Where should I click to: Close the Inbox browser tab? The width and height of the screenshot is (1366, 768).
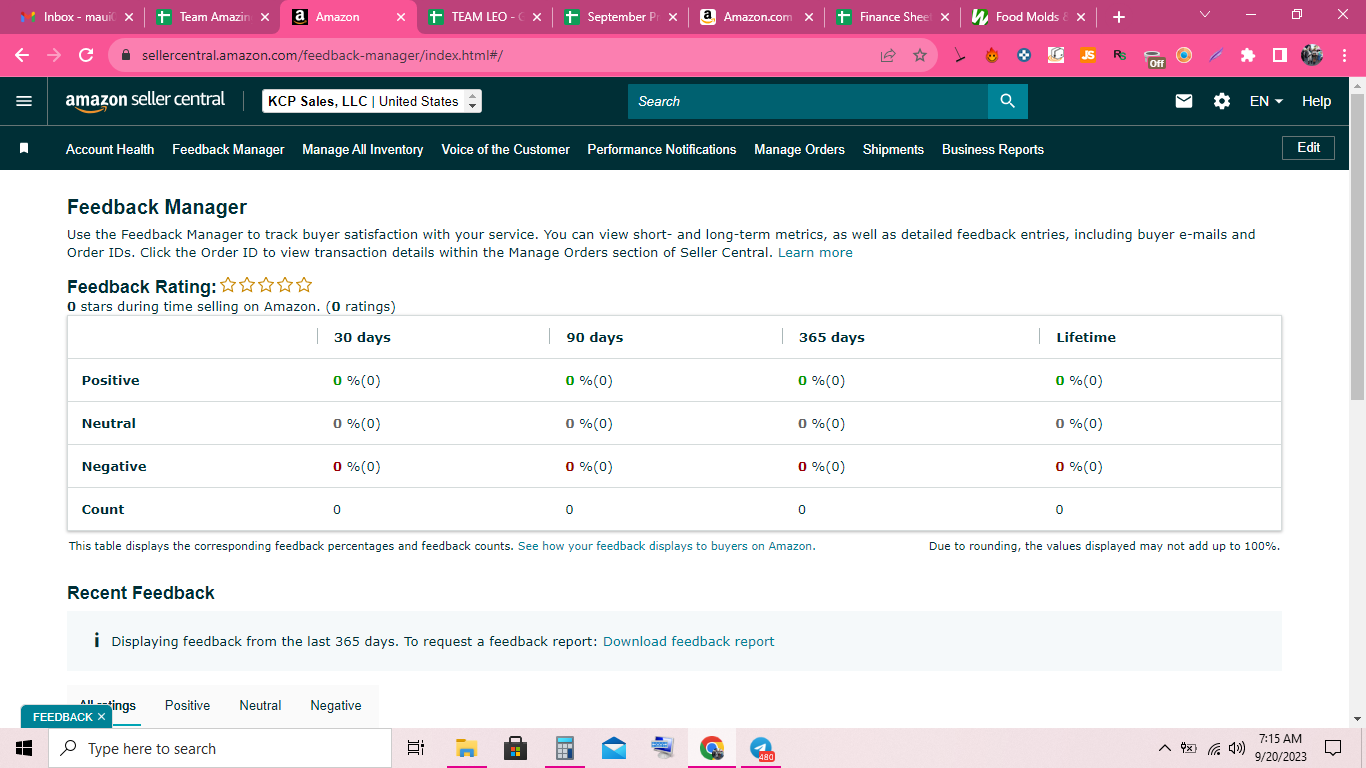click(x=128, y=17)
